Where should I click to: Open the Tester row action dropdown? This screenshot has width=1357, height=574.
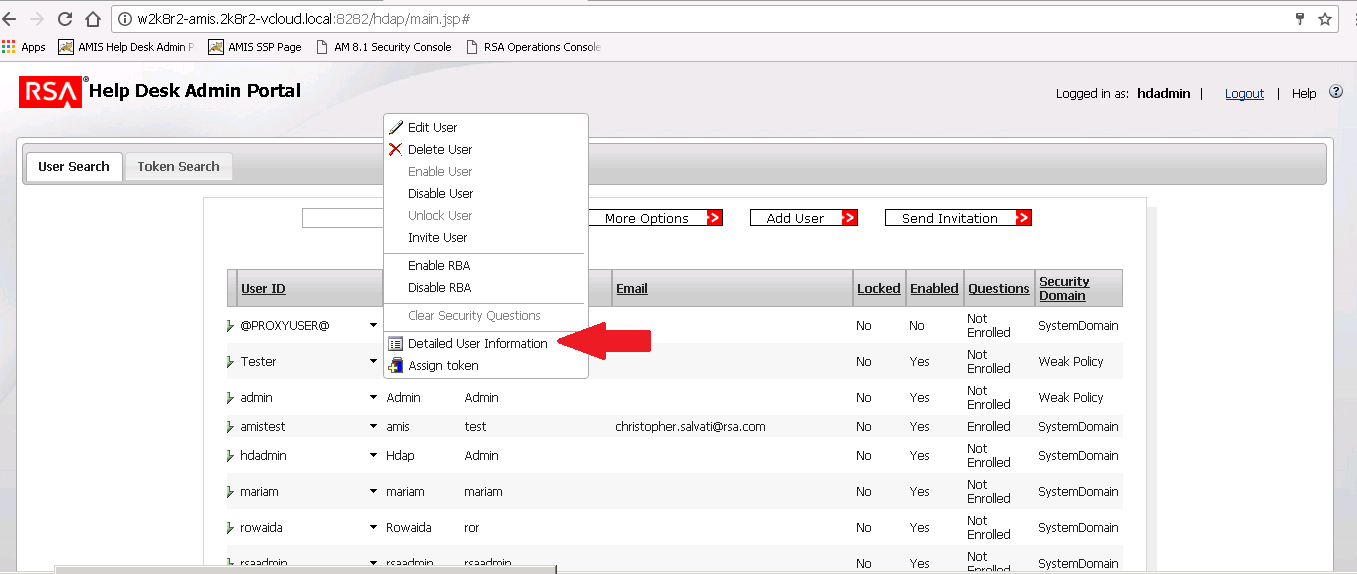click(x=373, y=362)
